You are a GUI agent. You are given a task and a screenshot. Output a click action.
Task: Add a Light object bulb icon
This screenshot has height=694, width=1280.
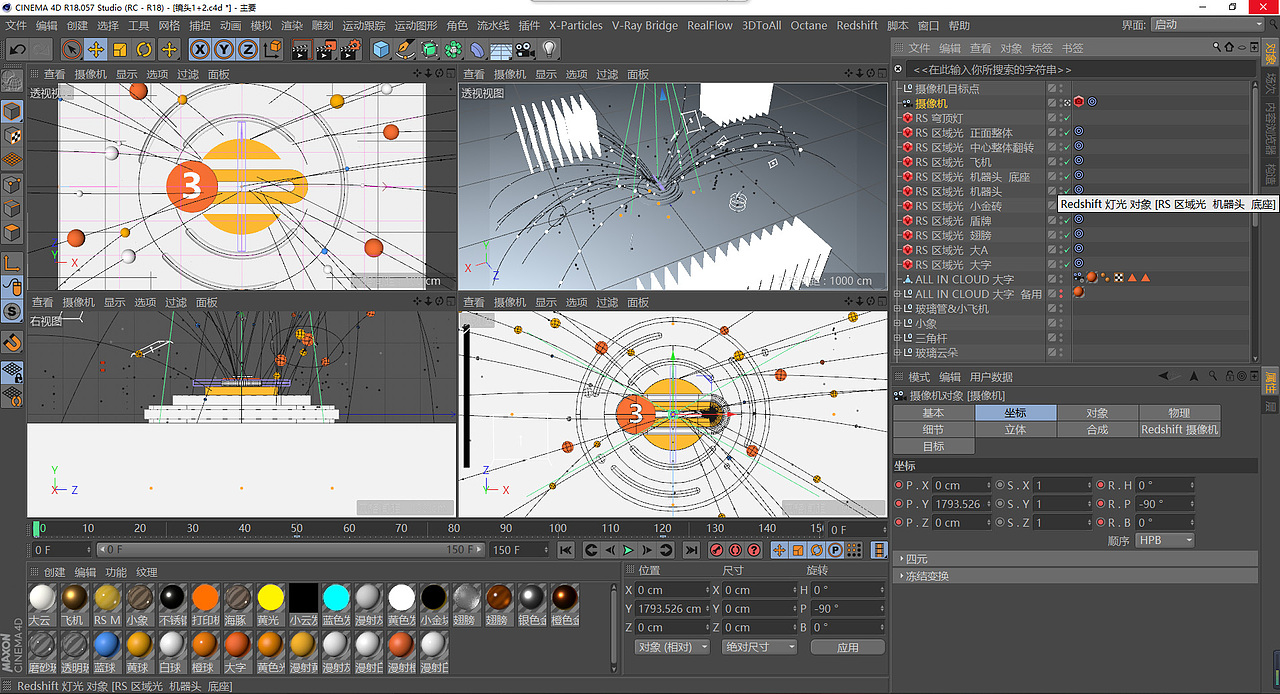[549, 49]
